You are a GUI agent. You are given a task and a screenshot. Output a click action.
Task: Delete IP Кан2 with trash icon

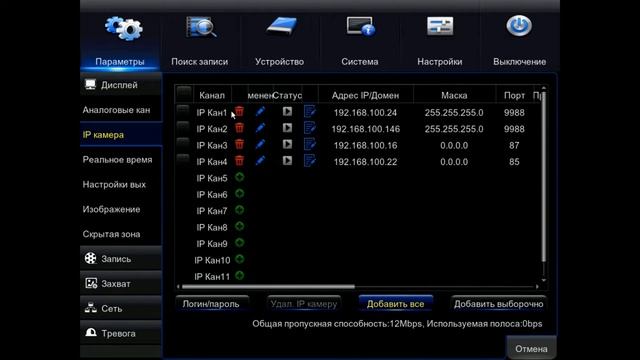point(240,128)
